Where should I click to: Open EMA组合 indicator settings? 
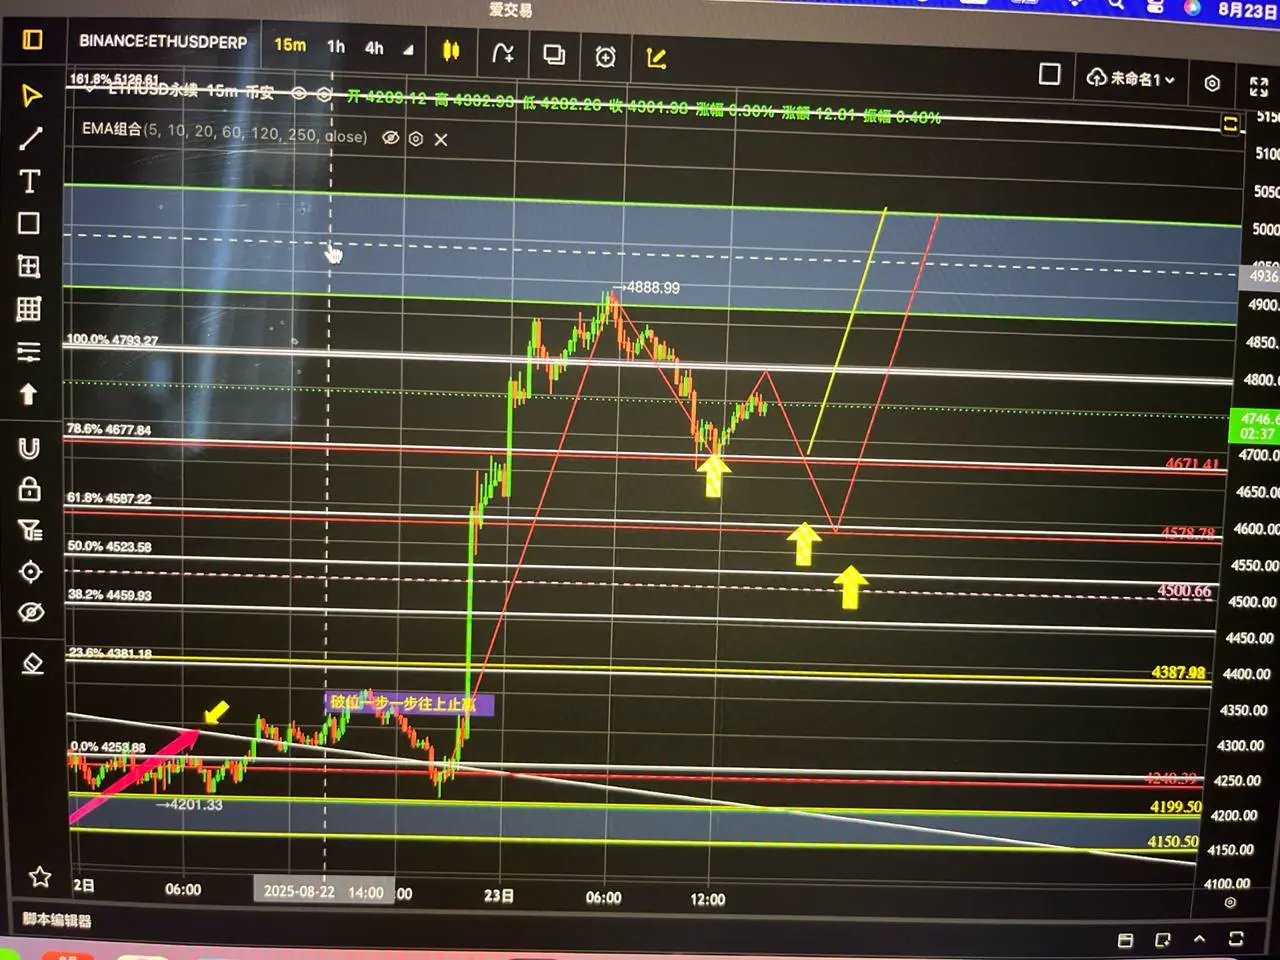[416, 139]
